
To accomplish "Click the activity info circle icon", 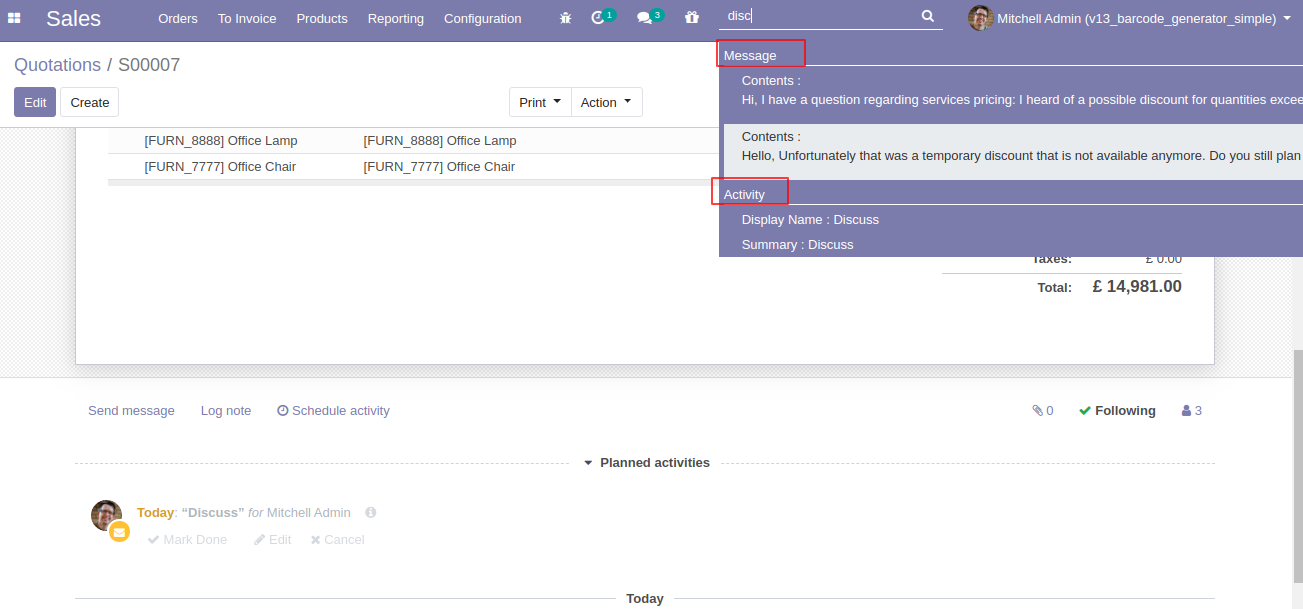I will pyautogui.click(x=370, y=513).
